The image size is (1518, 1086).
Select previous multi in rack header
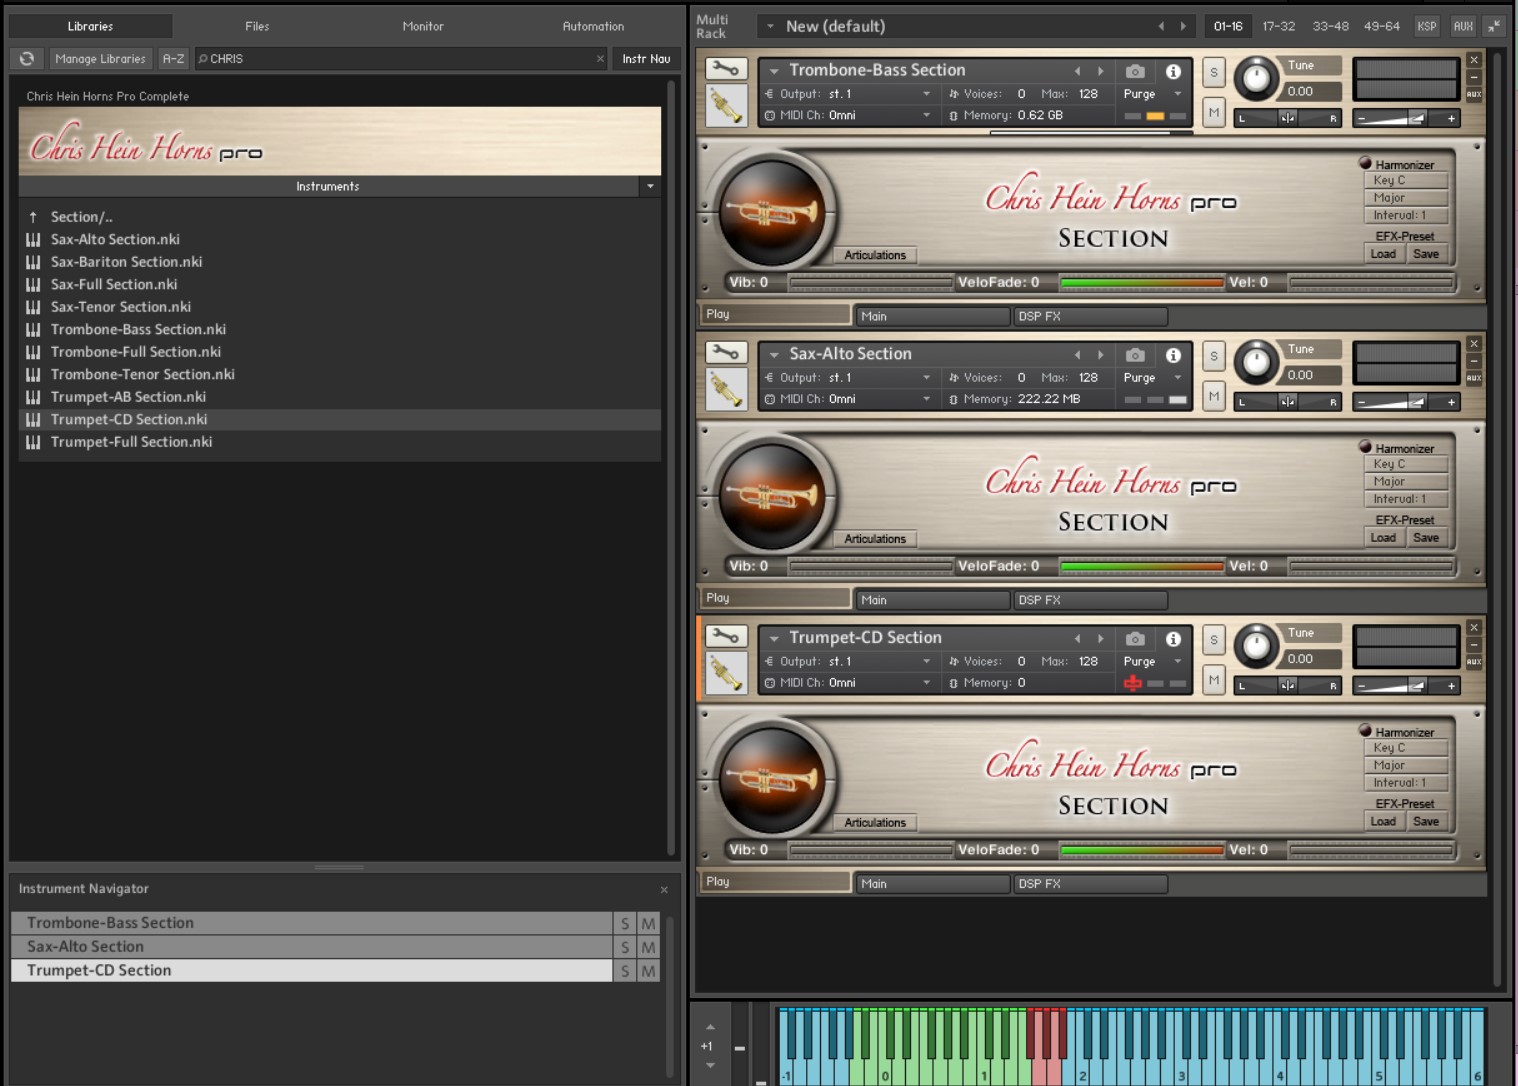tap(1161, 26)
